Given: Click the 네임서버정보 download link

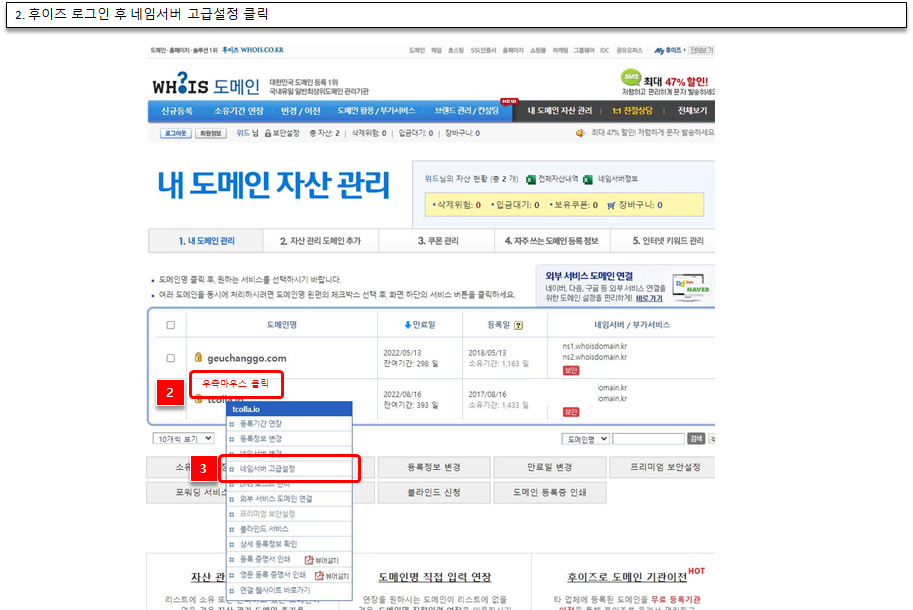Looking at the screenshot, I should pyautogui.click(x=617, y=179).
